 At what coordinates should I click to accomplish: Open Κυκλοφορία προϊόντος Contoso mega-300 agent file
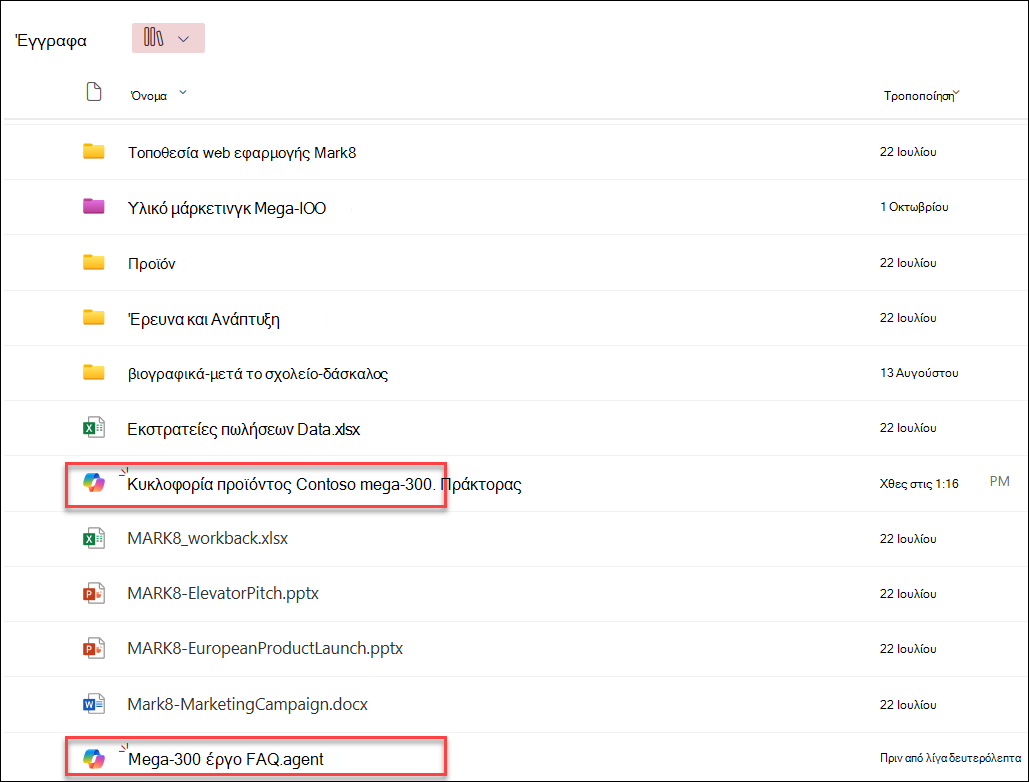pyautogui.click(x=324, y=485)
